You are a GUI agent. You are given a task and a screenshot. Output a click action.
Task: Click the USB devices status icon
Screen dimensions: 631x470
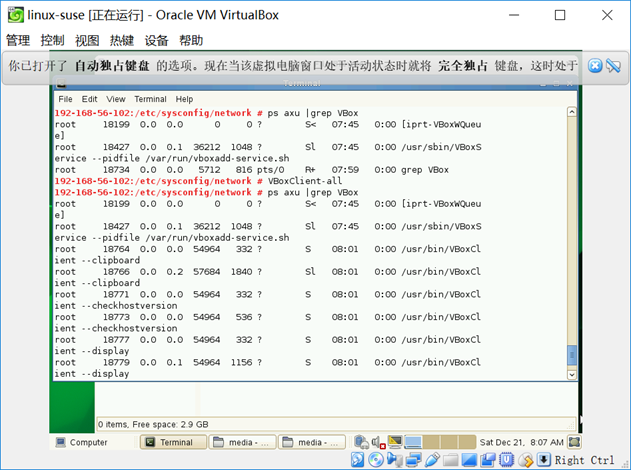pyautogui.click(x=432, y=460)
